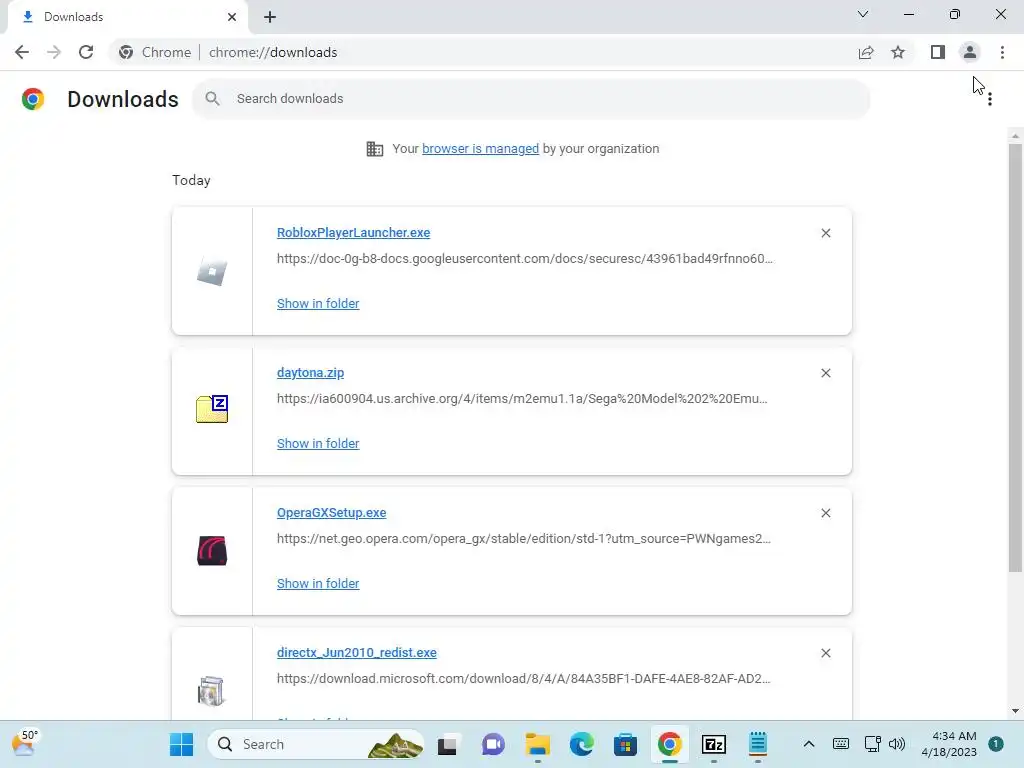
Task: Open the volume speaker tray icon
Action: tap(897, 744)
